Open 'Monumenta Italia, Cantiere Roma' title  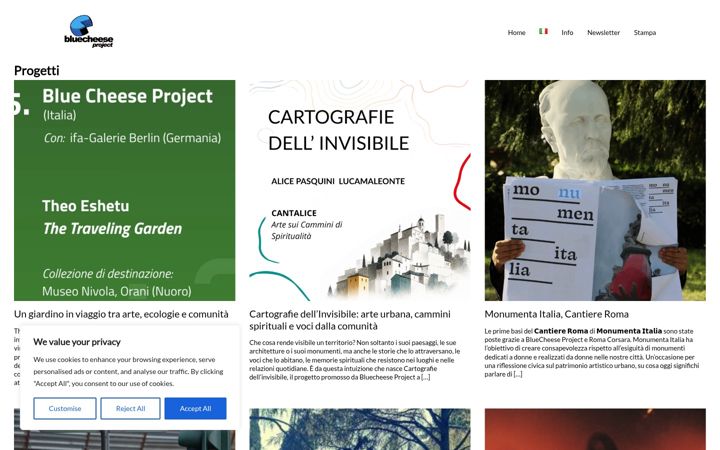[x=557, y=314]
